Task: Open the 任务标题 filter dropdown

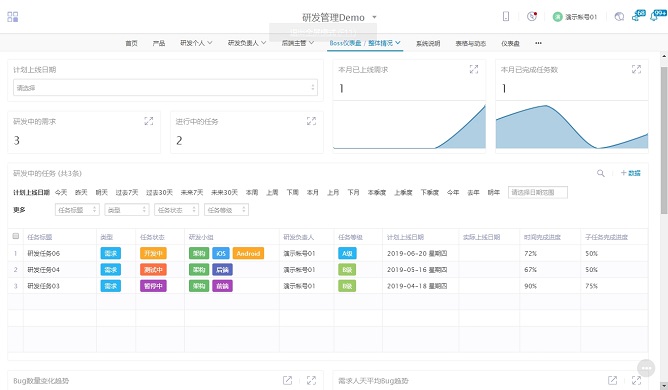Action: (x=77, y=210)
